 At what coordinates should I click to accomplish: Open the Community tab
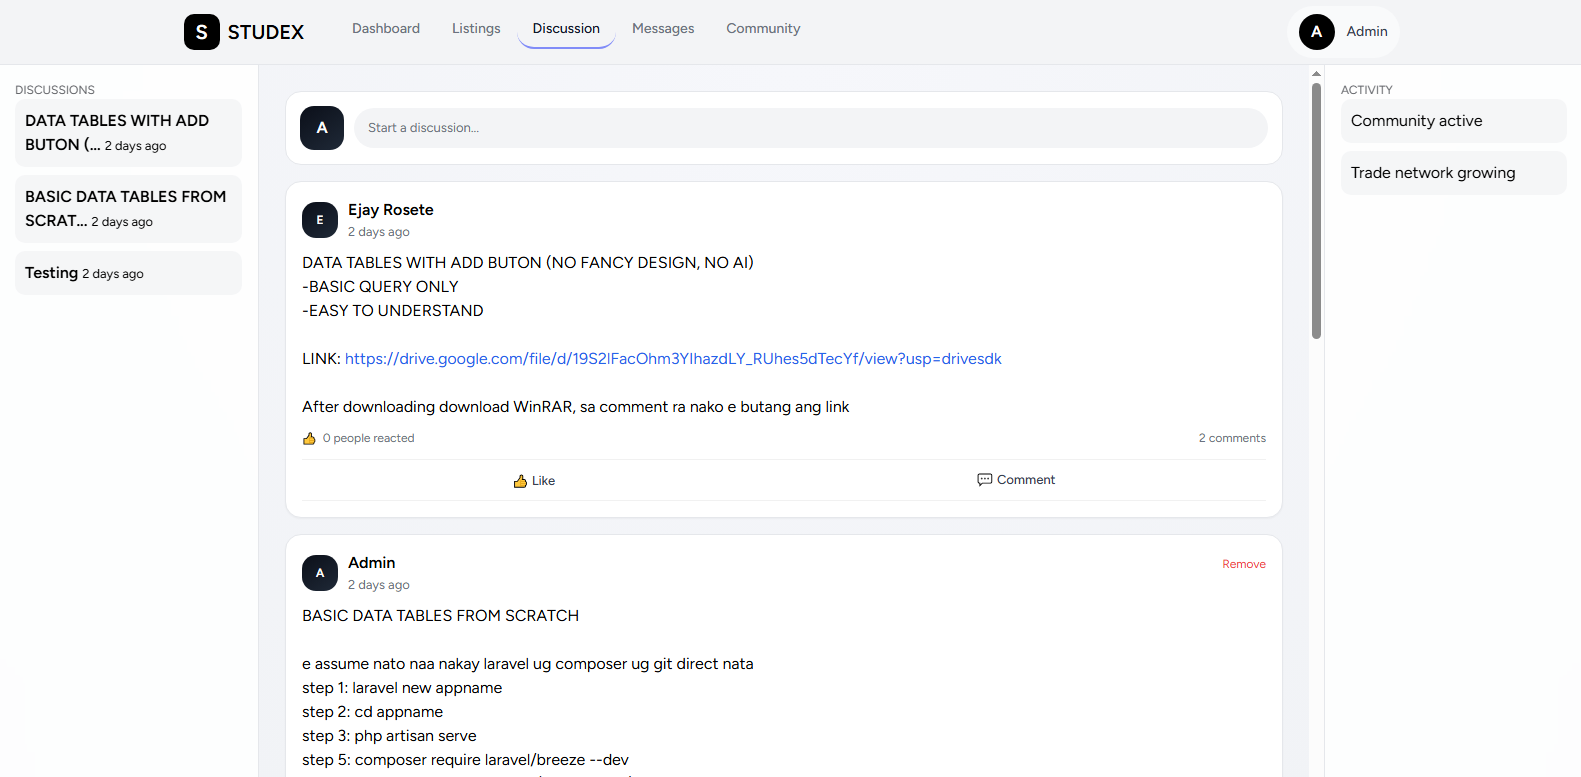763,29
